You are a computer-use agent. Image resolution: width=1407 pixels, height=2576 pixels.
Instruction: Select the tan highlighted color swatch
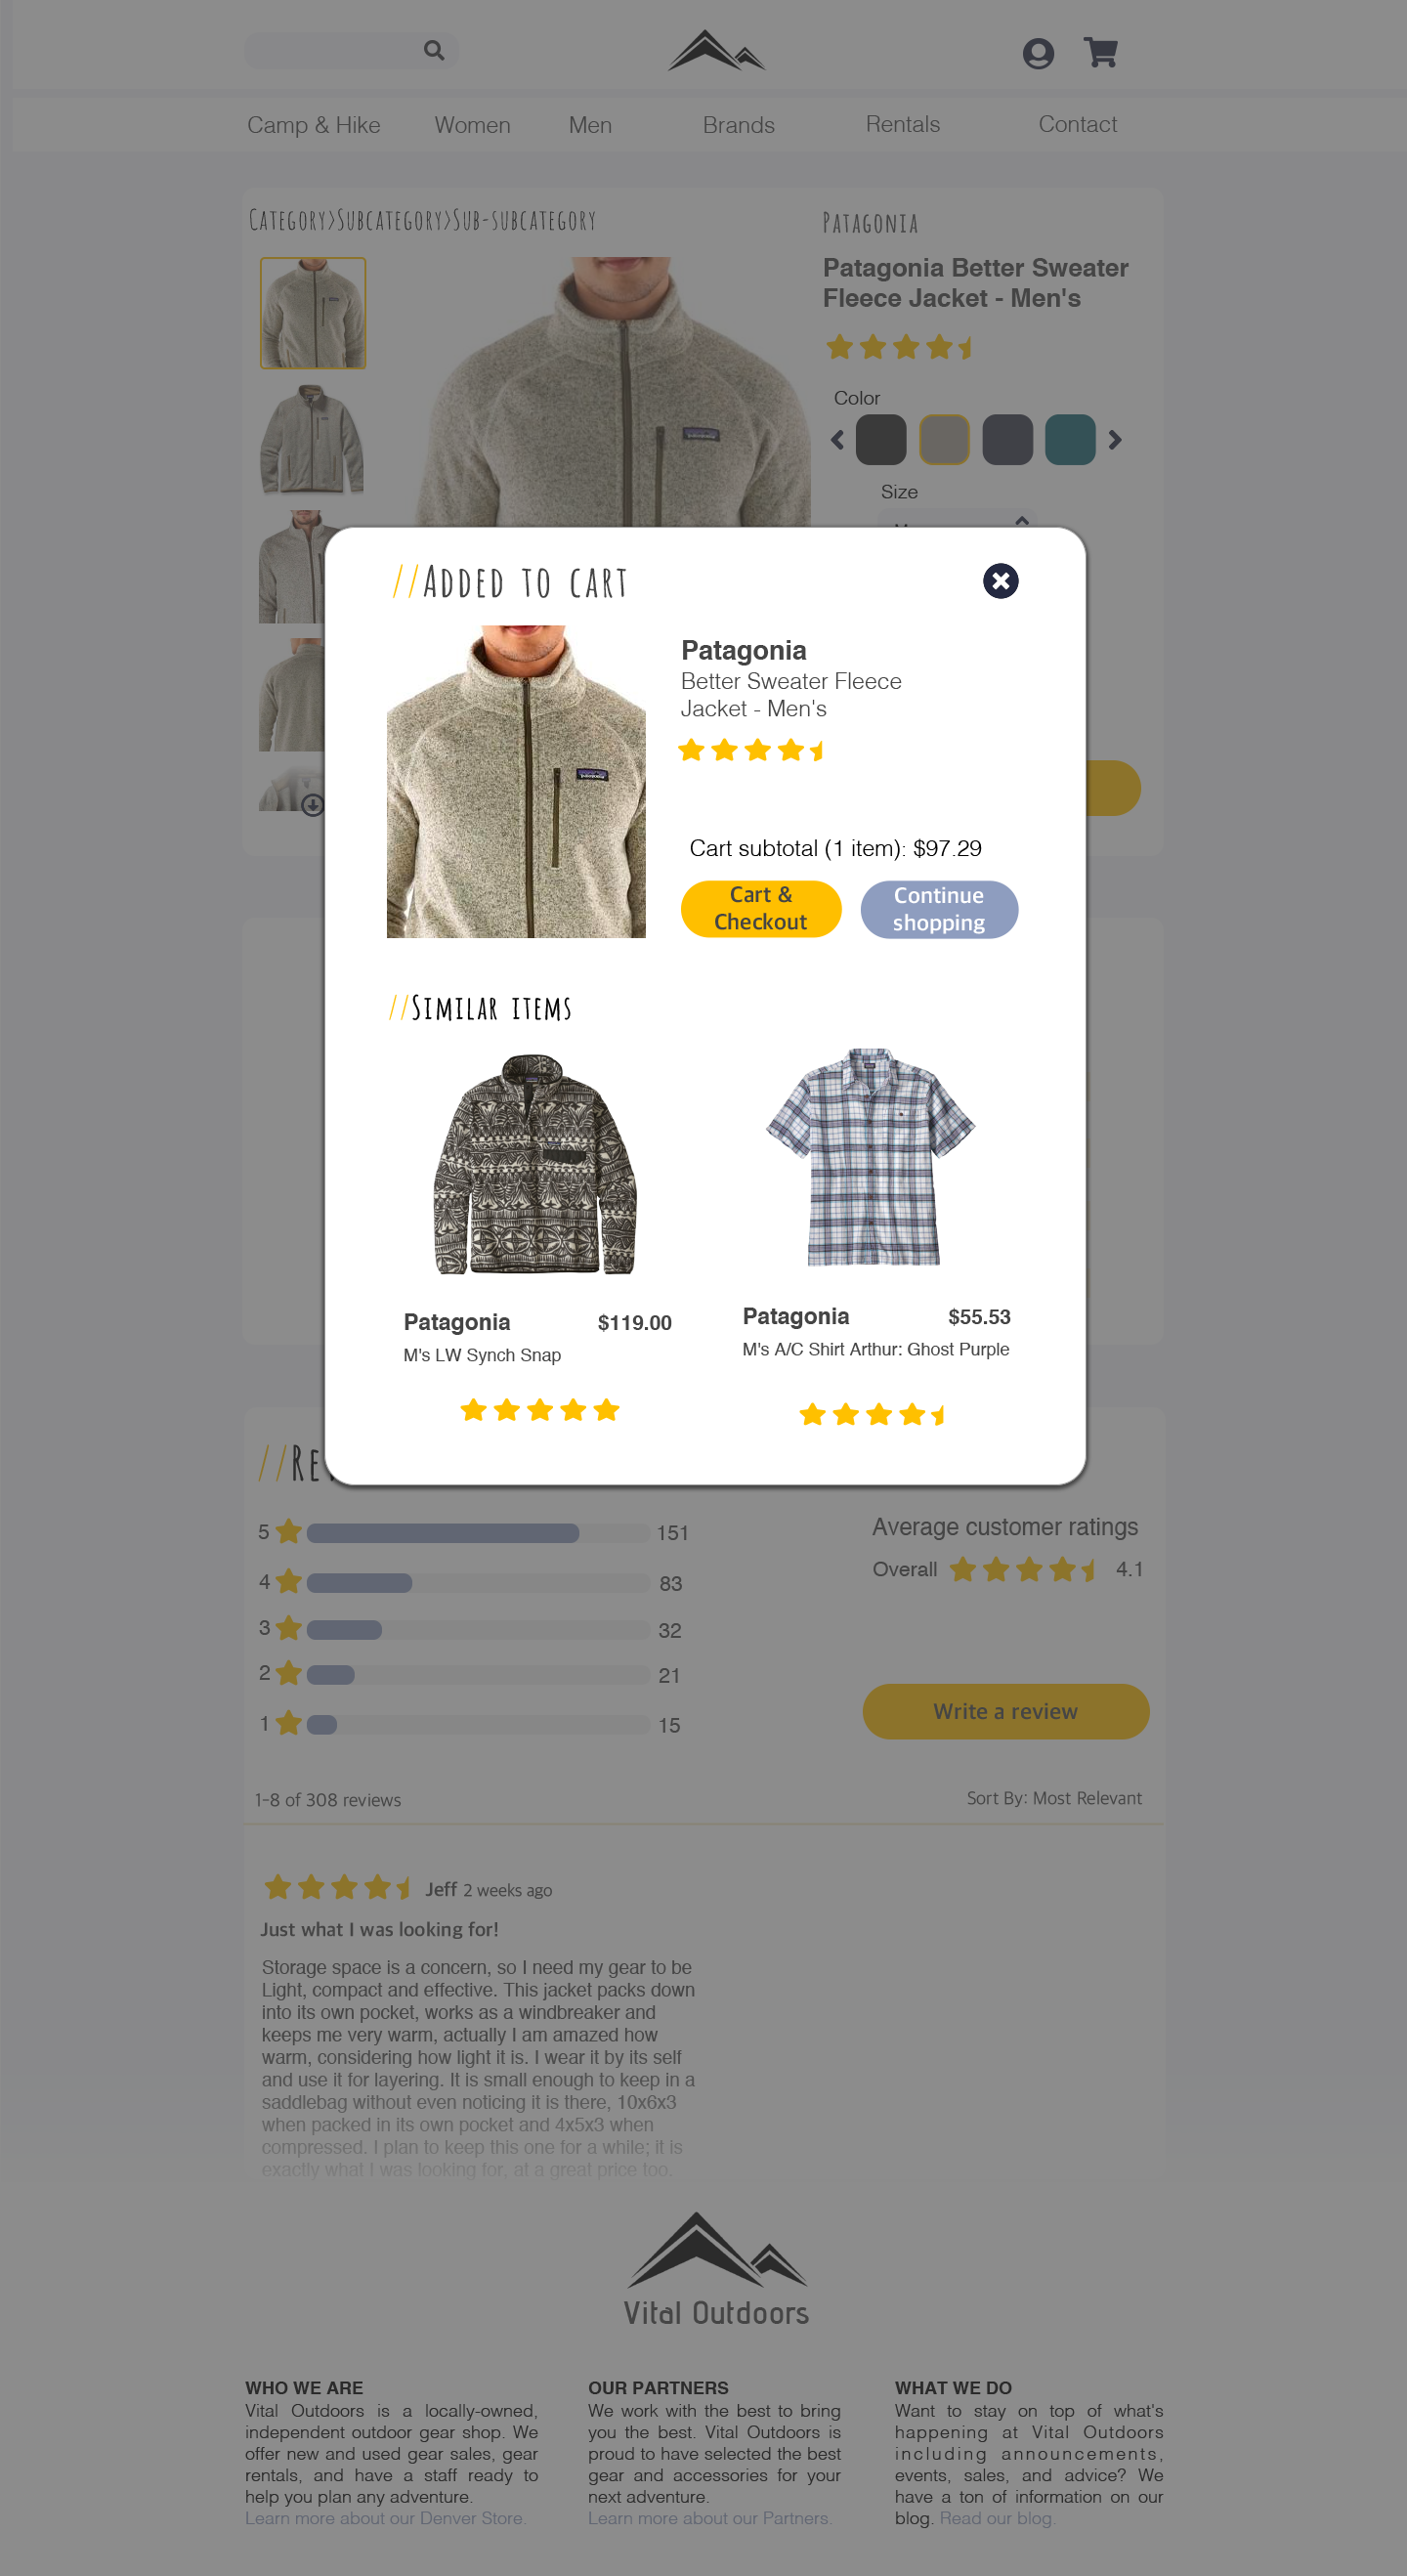[944, 440]
